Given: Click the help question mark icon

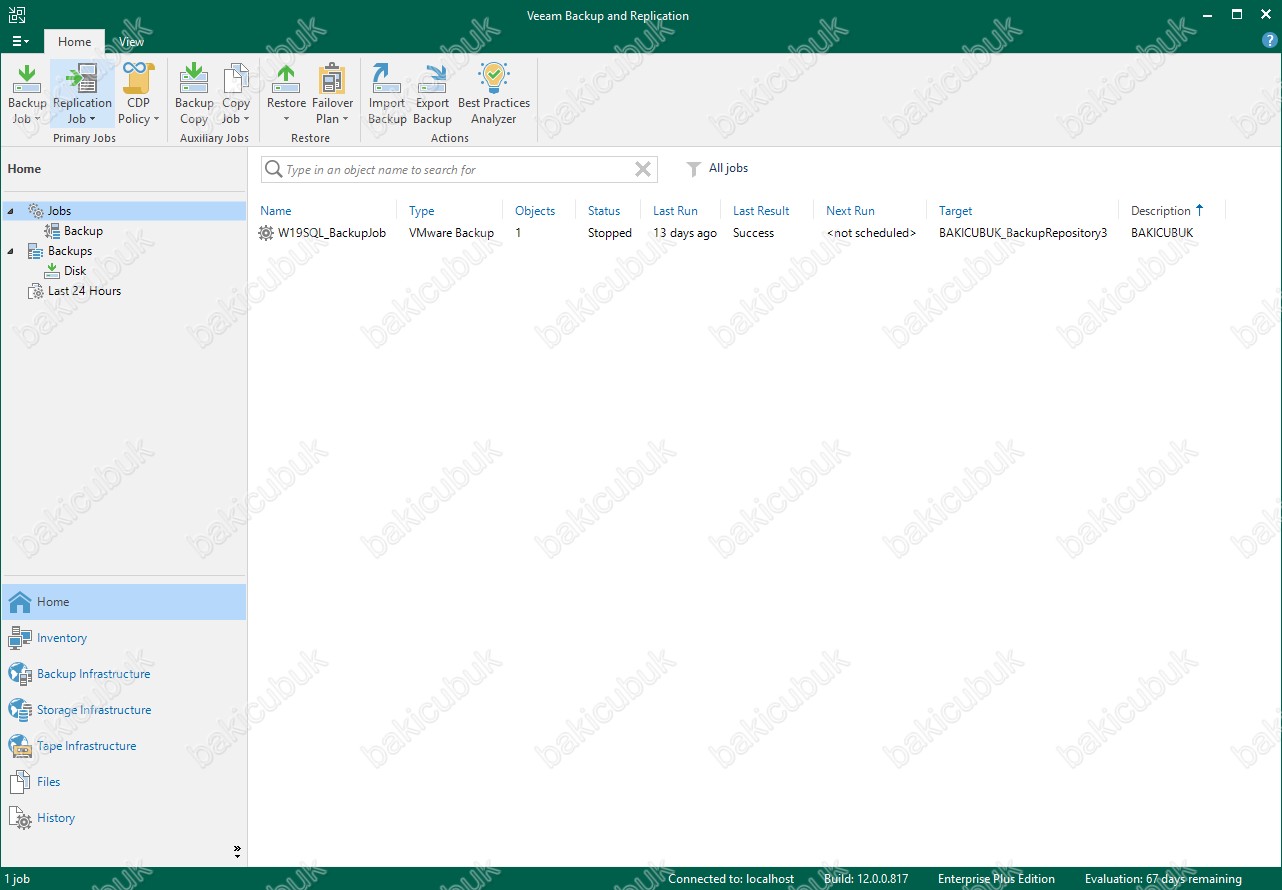Looking at the screenshot, I should coord(1270,41).
